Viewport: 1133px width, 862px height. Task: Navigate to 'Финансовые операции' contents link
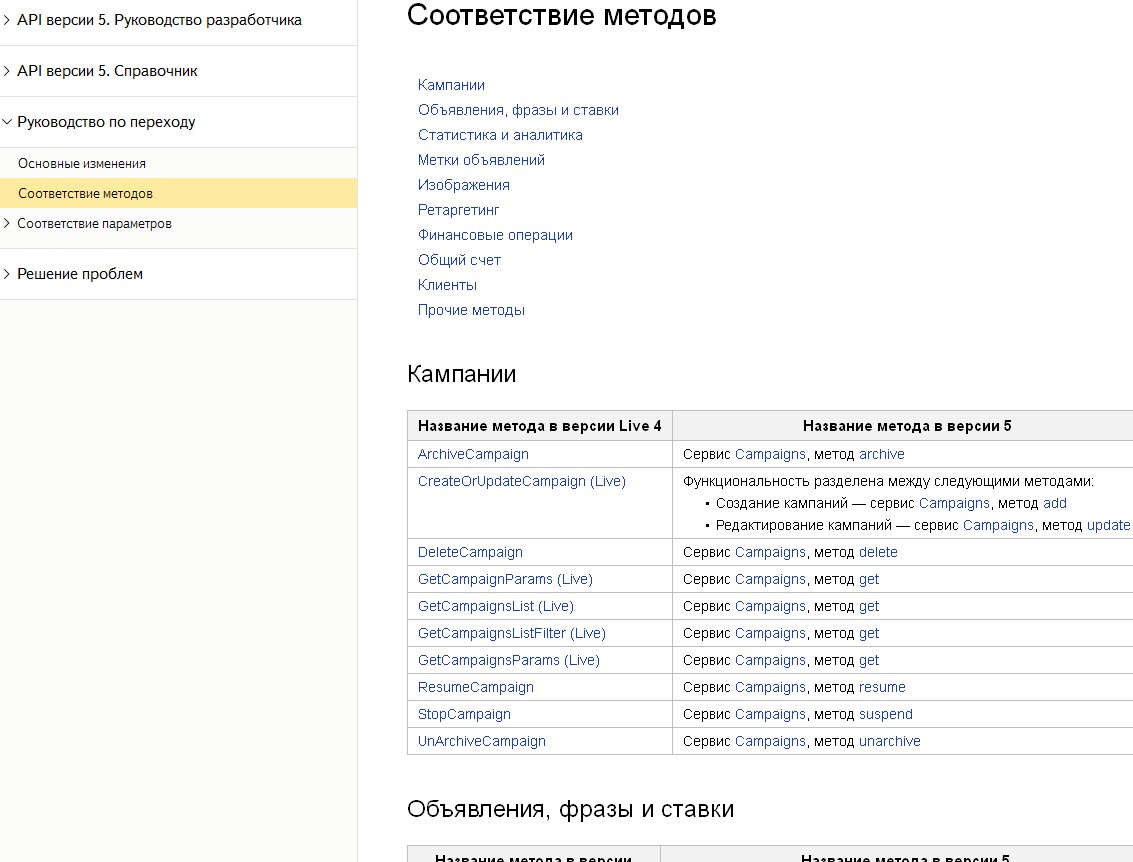(495, 235)
